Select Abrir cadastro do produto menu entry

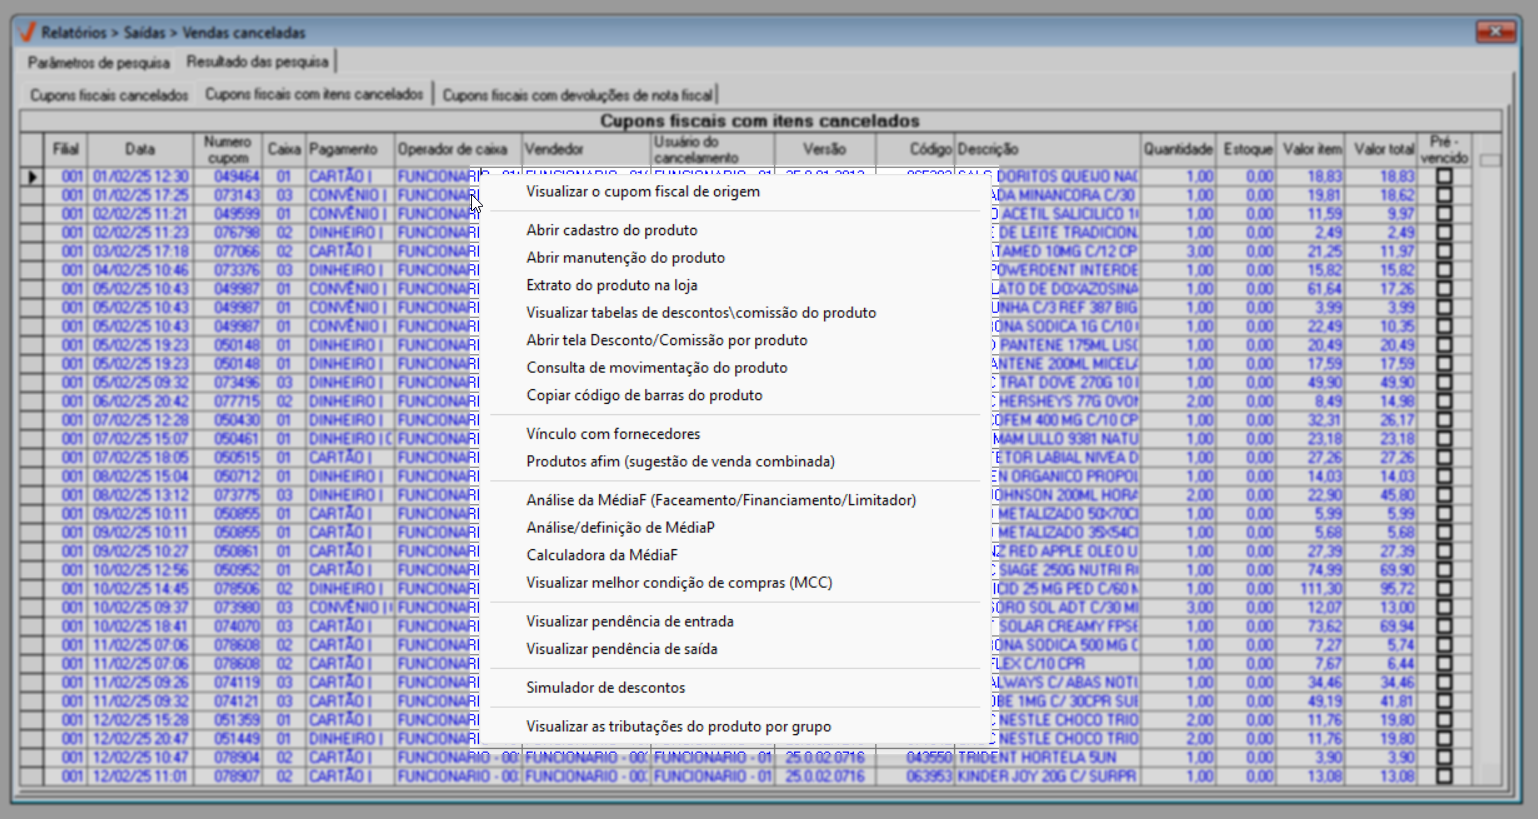click(x=612, y=230)
